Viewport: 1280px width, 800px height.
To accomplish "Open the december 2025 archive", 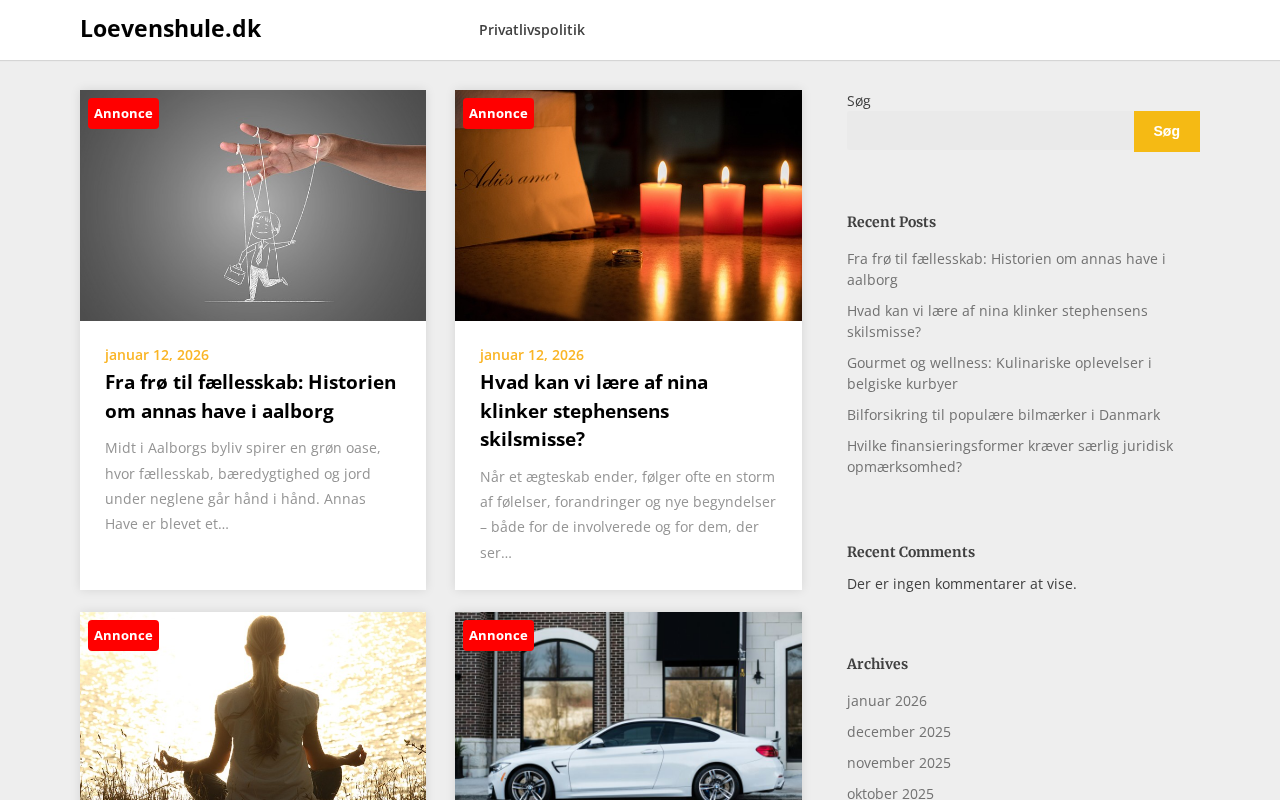I will pyautogui.click(x=899, y=731).
